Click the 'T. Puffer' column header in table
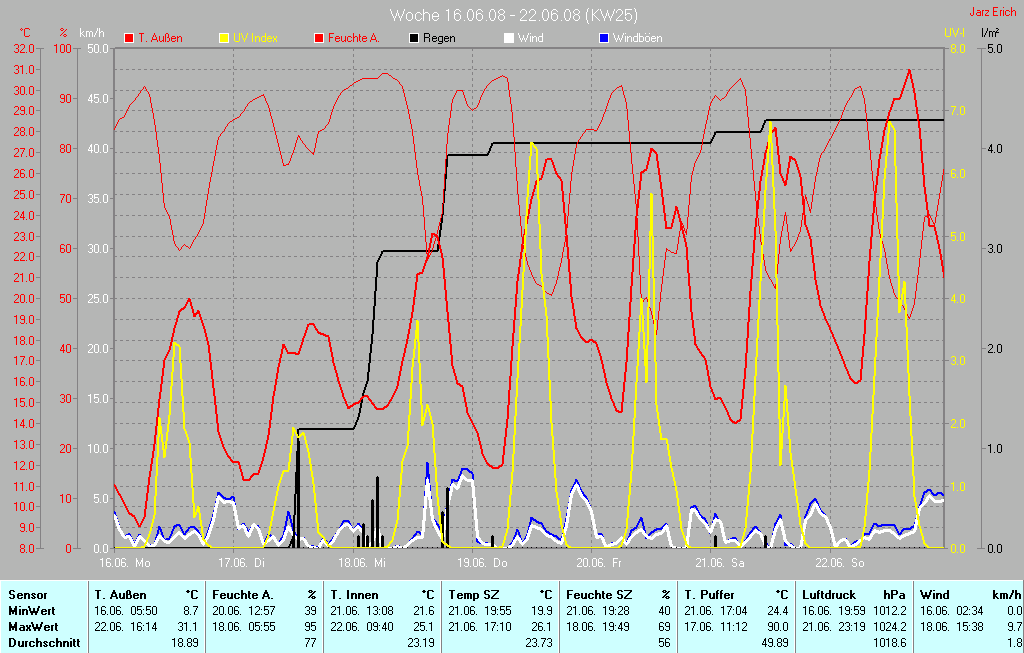This screenshot has height=653, width=1024. [709, 595]
